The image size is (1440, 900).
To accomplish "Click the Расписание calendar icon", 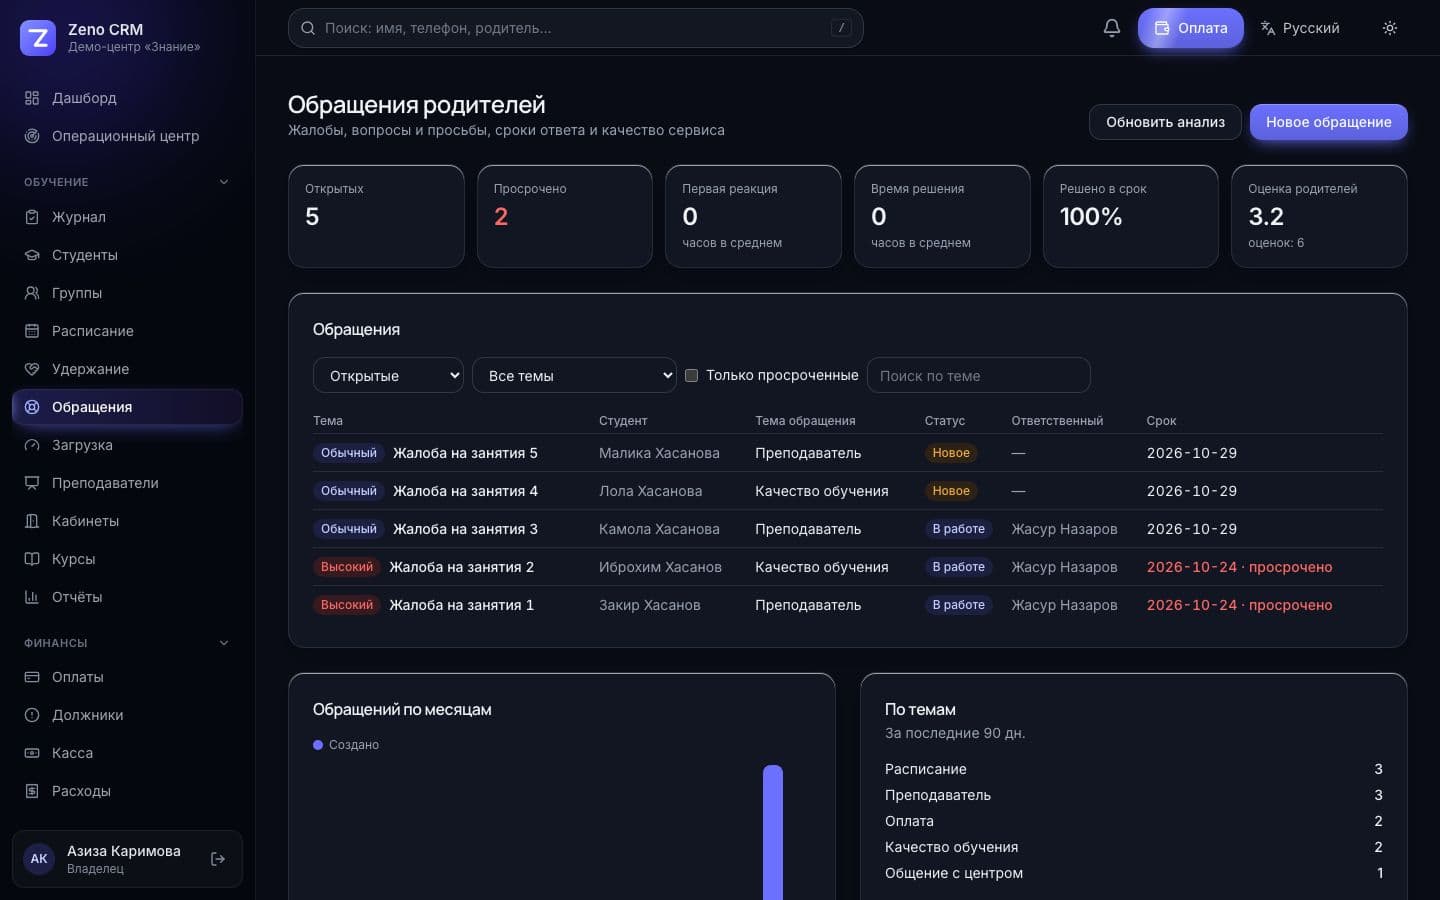I will [32, 331].
